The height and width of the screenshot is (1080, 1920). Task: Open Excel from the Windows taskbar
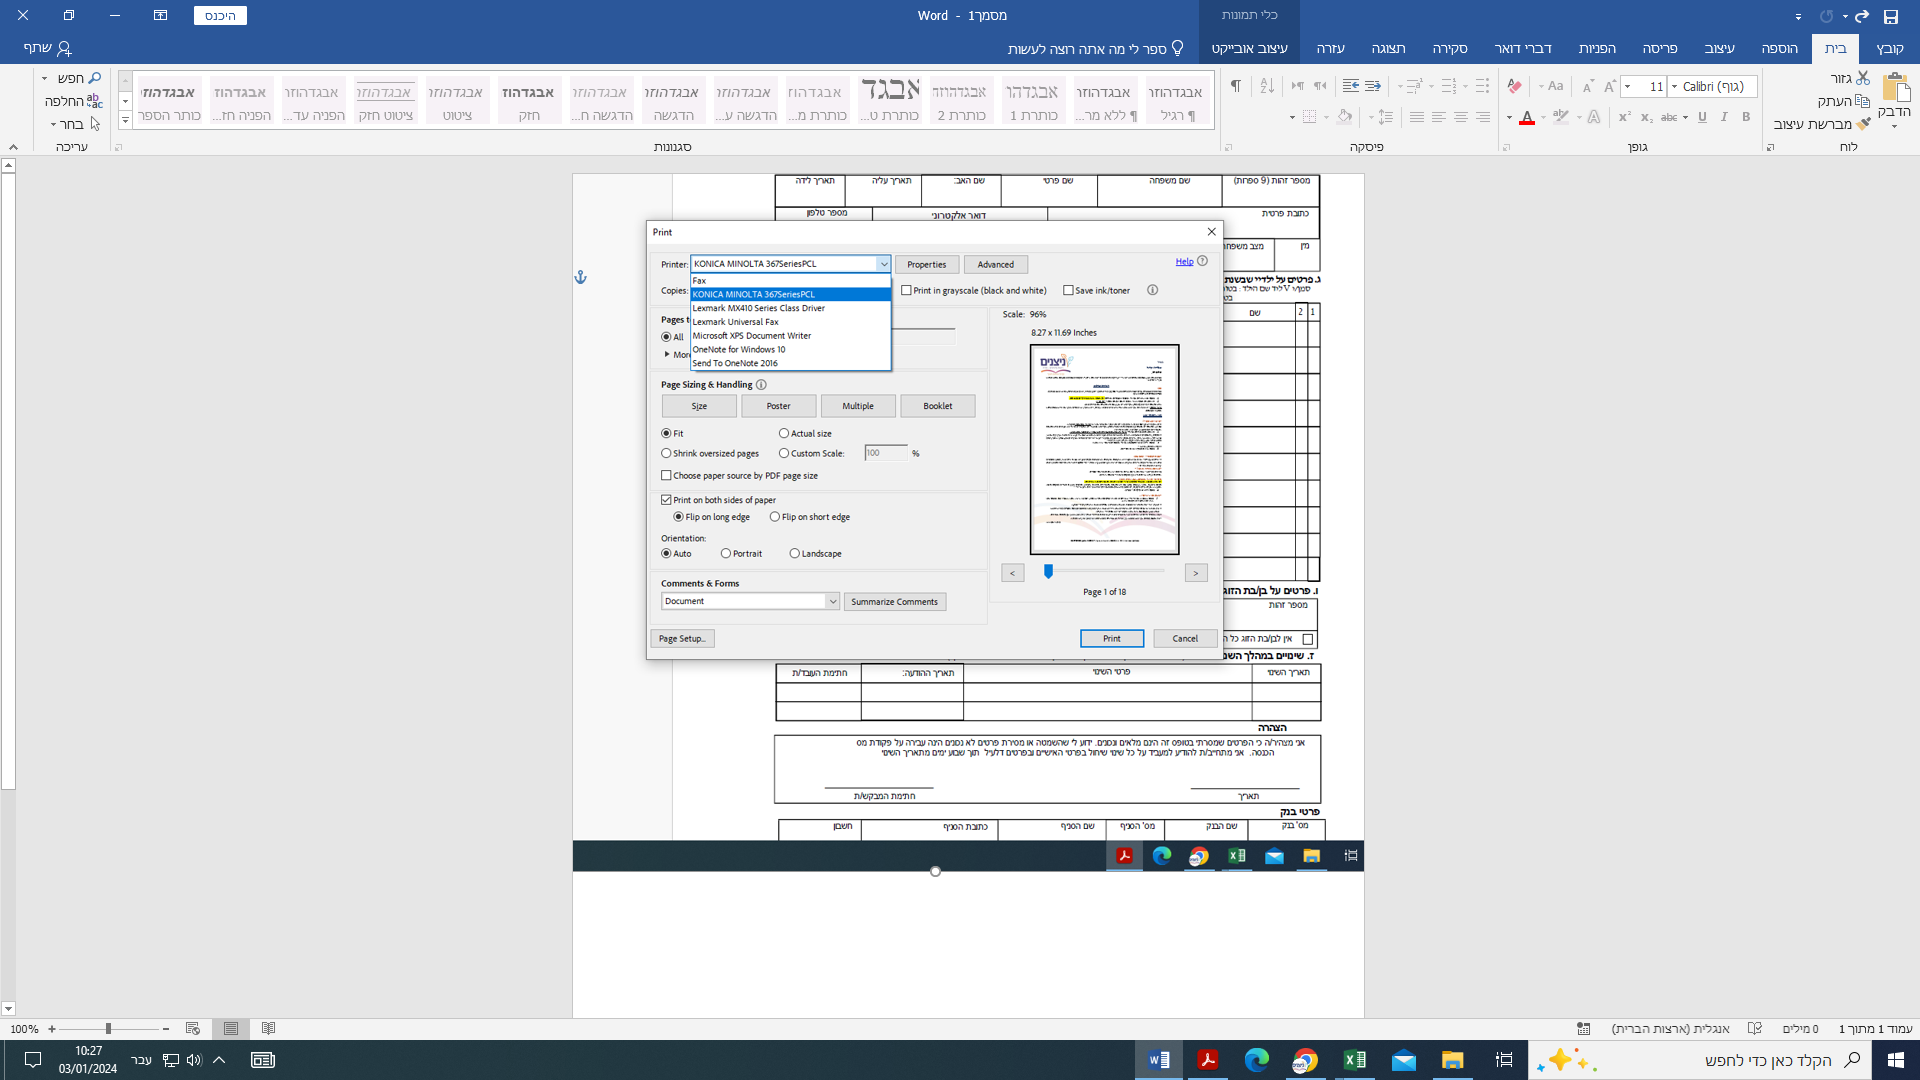[1354, 1060]
